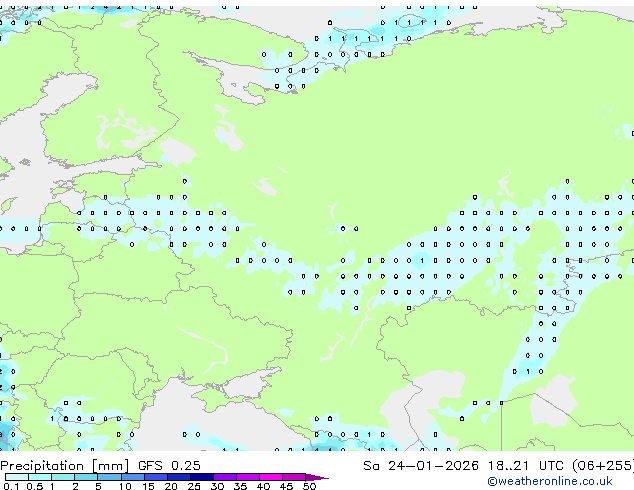Click the legend scale label '50'
Image resolution: width=634 pixels, height=490 pixels.
click(x=309, y=486)
